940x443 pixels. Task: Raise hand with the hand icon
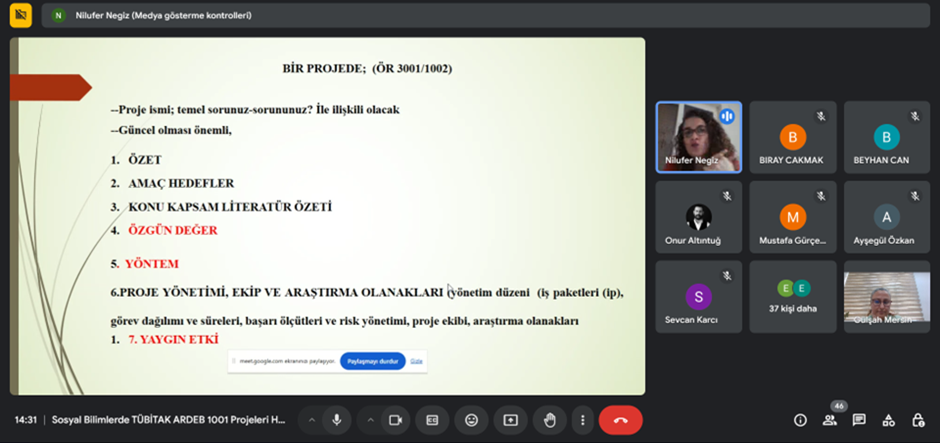[x=550, y=420]
